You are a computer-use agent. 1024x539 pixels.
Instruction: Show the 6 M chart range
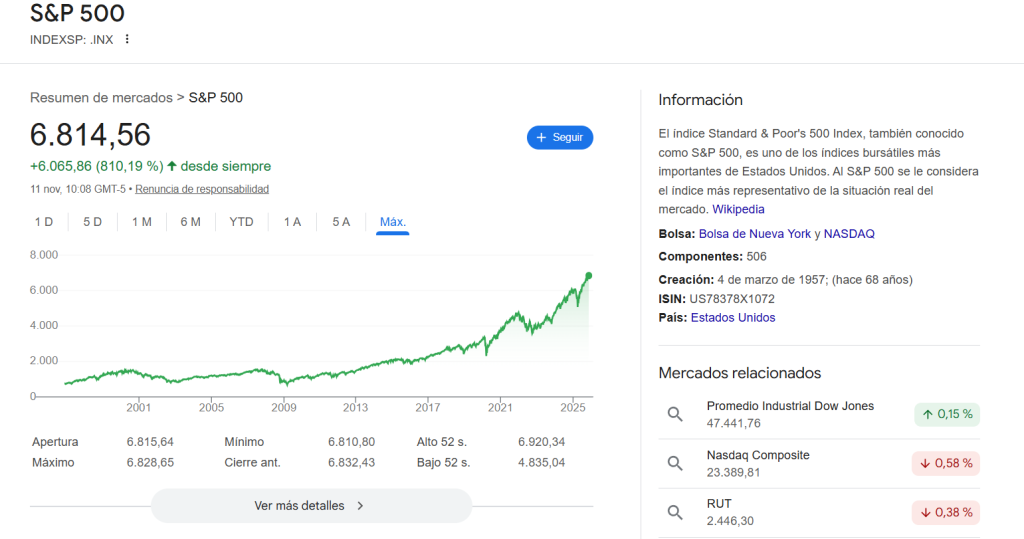click(191, 222)
